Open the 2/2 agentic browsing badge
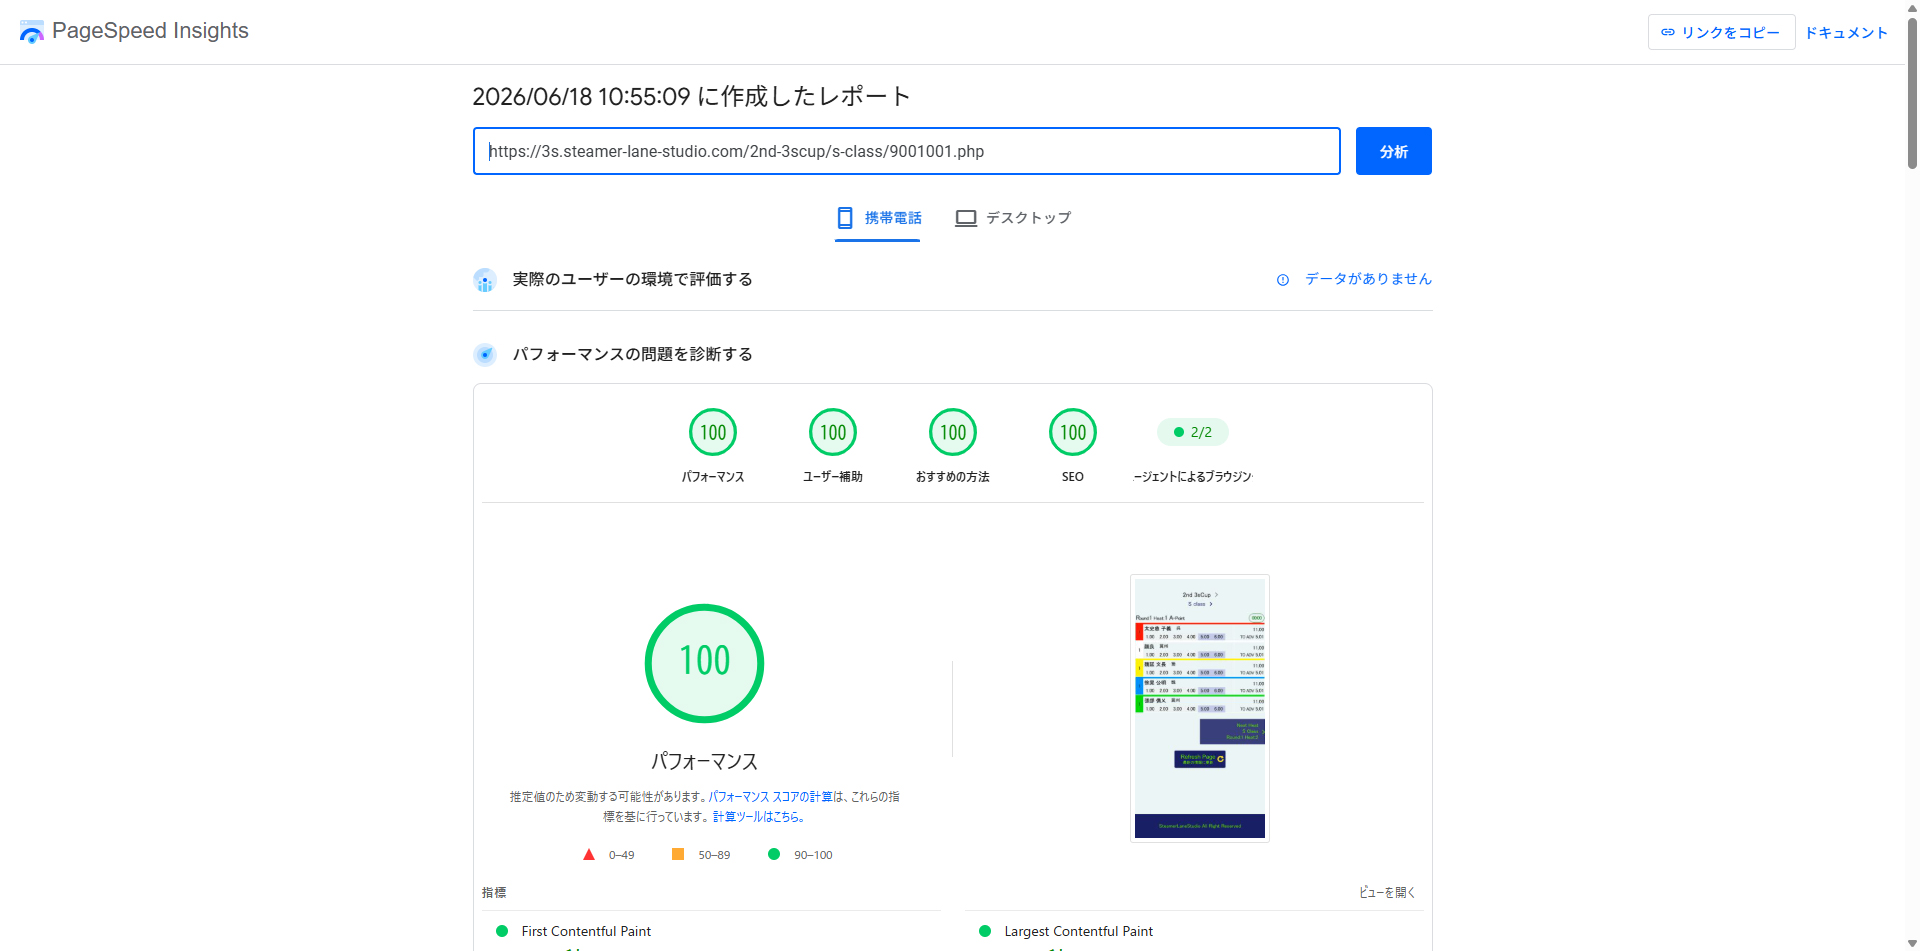Viewport: 1920px width, 951px height. pos(1193,432)
